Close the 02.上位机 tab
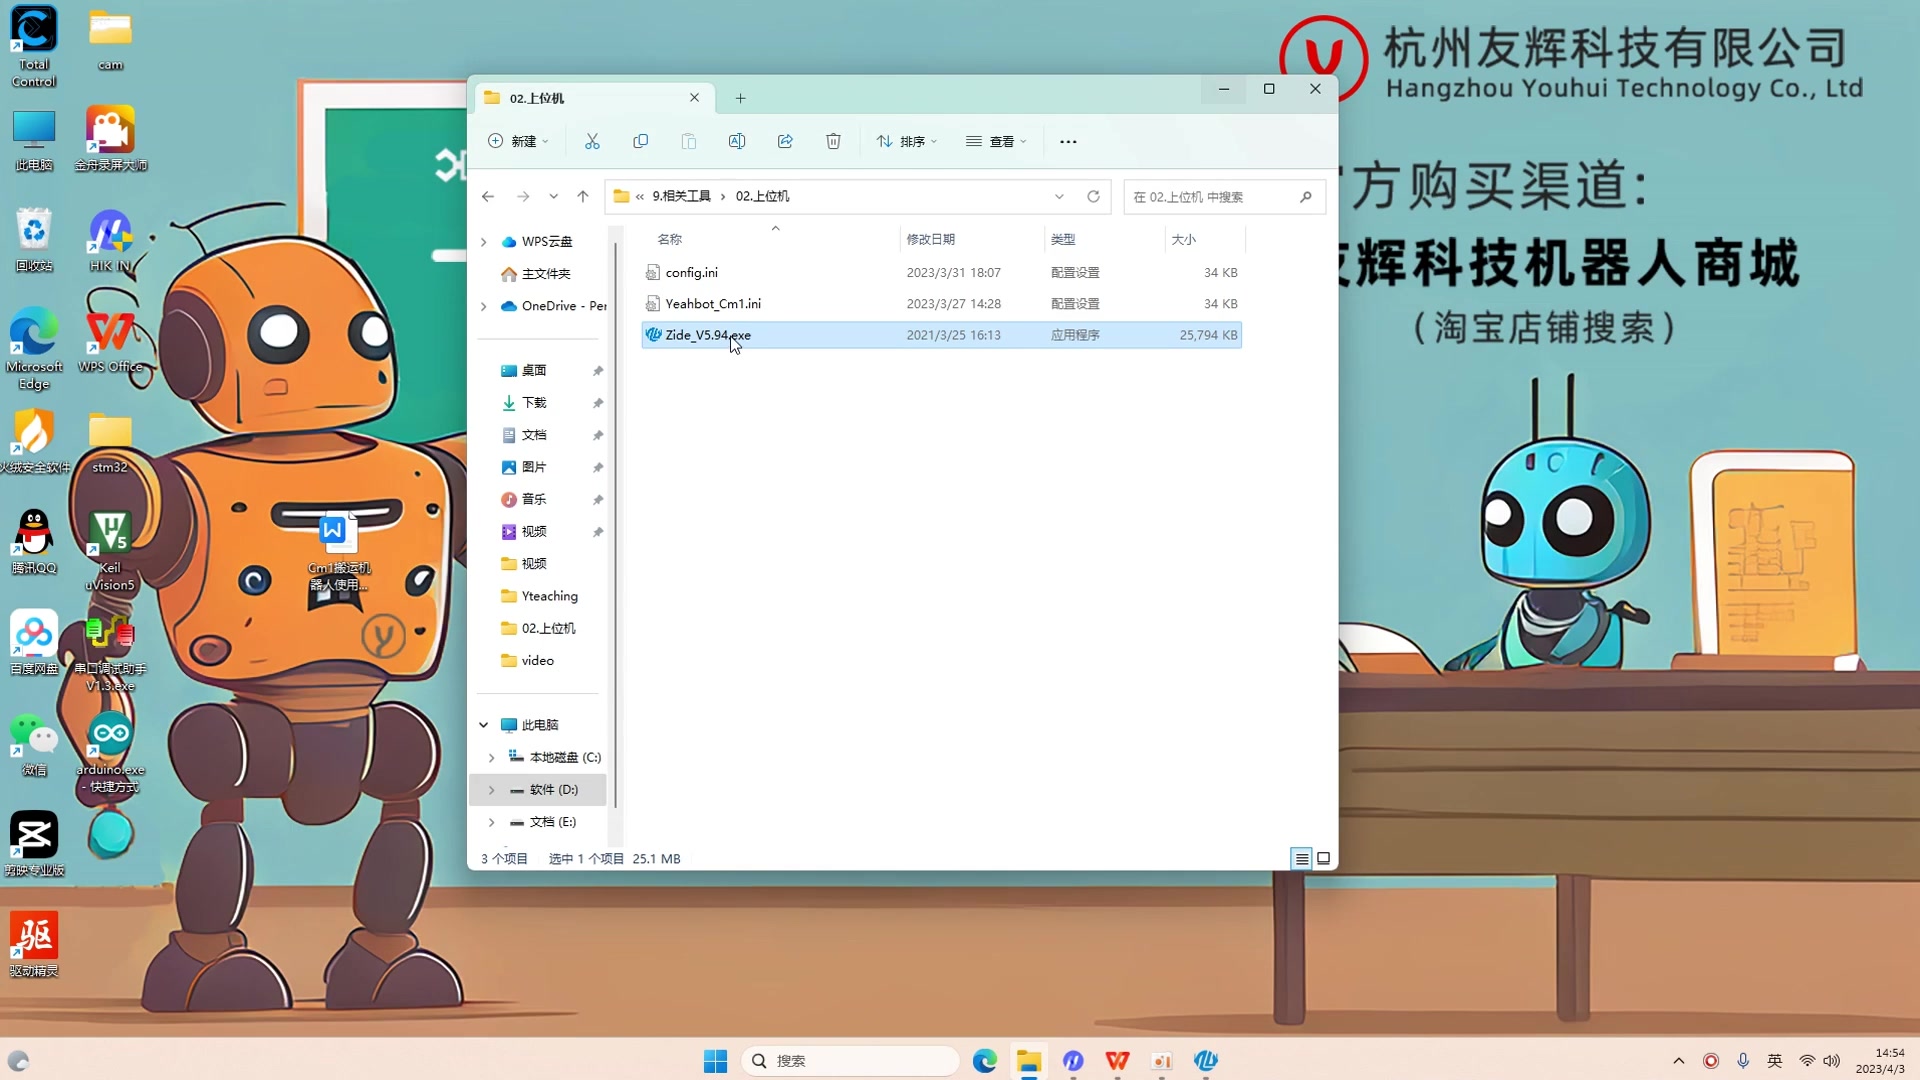 694,98
